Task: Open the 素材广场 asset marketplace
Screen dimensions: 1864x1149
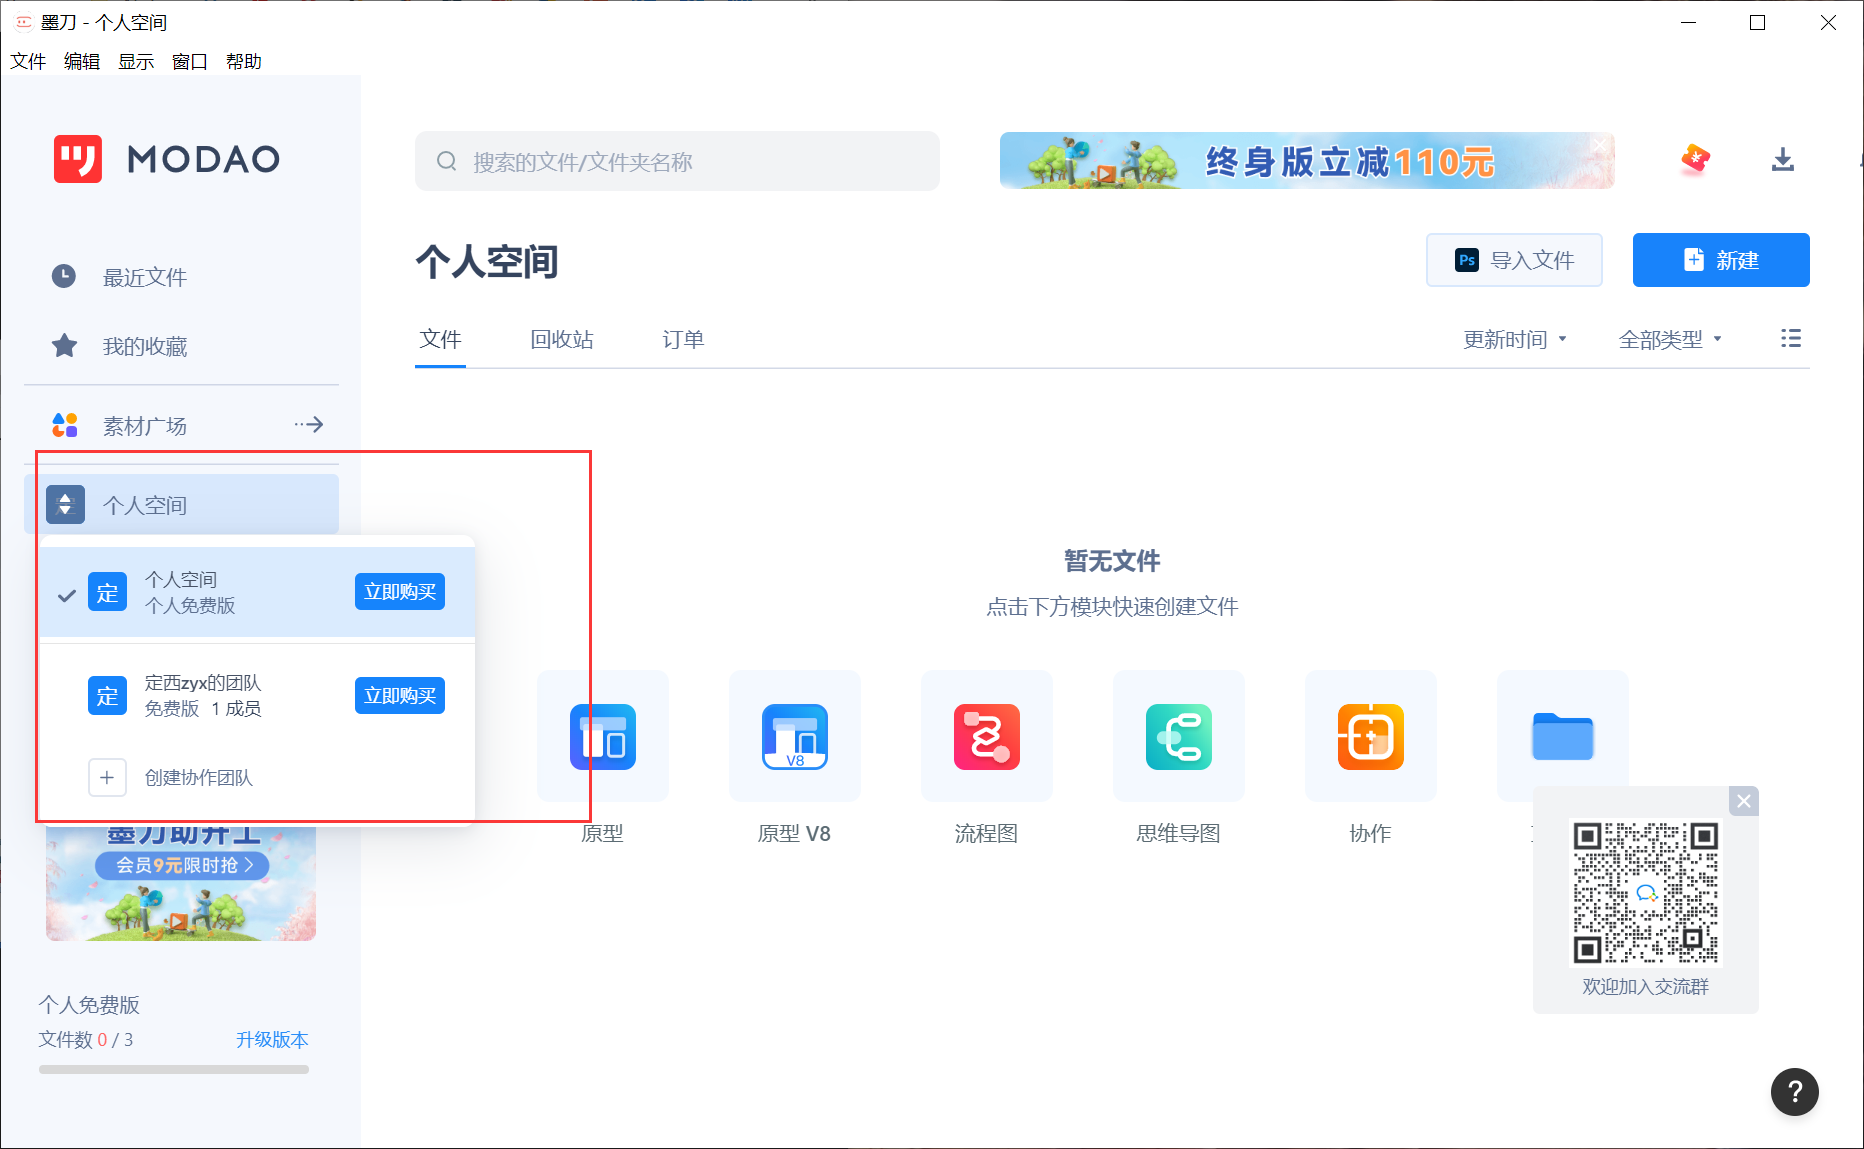Action: (145, 426)
